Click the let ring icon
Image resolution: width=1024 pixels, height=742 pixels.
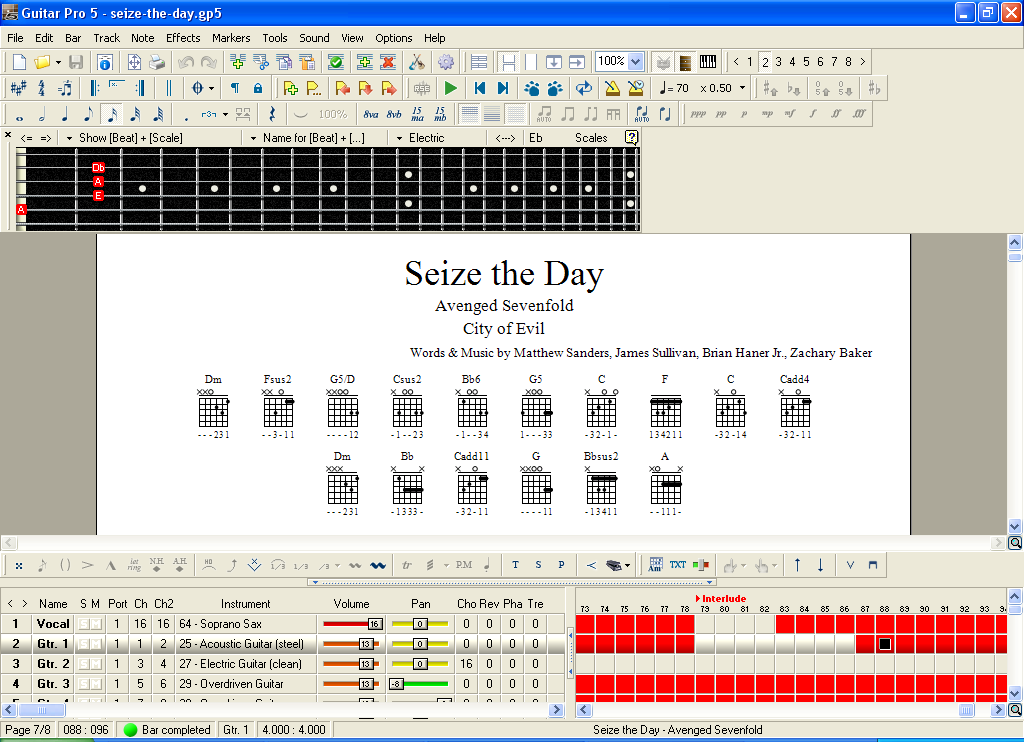[134, 565]
